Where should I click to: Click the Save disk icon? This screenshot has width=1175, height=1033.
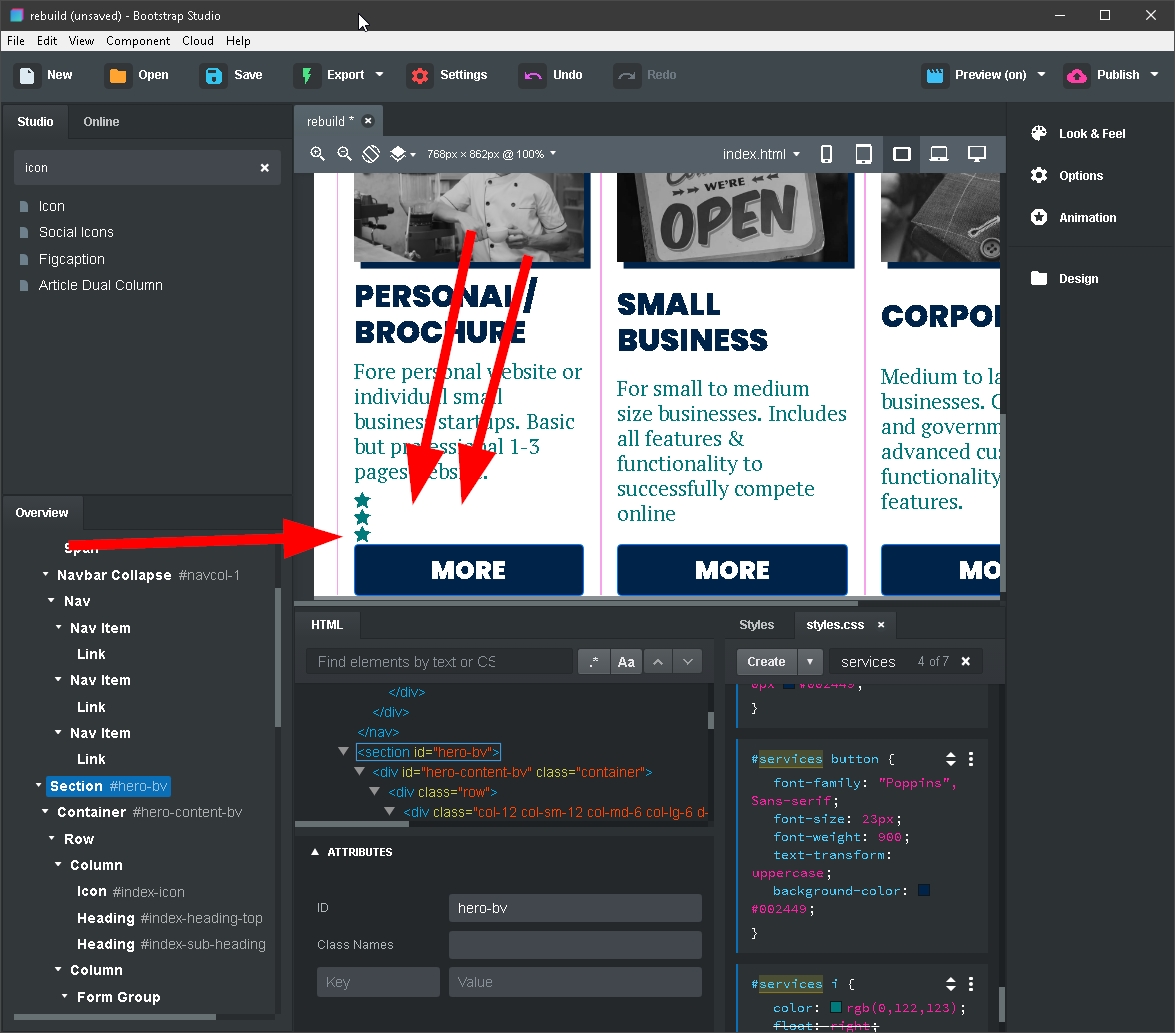[214, 76]
